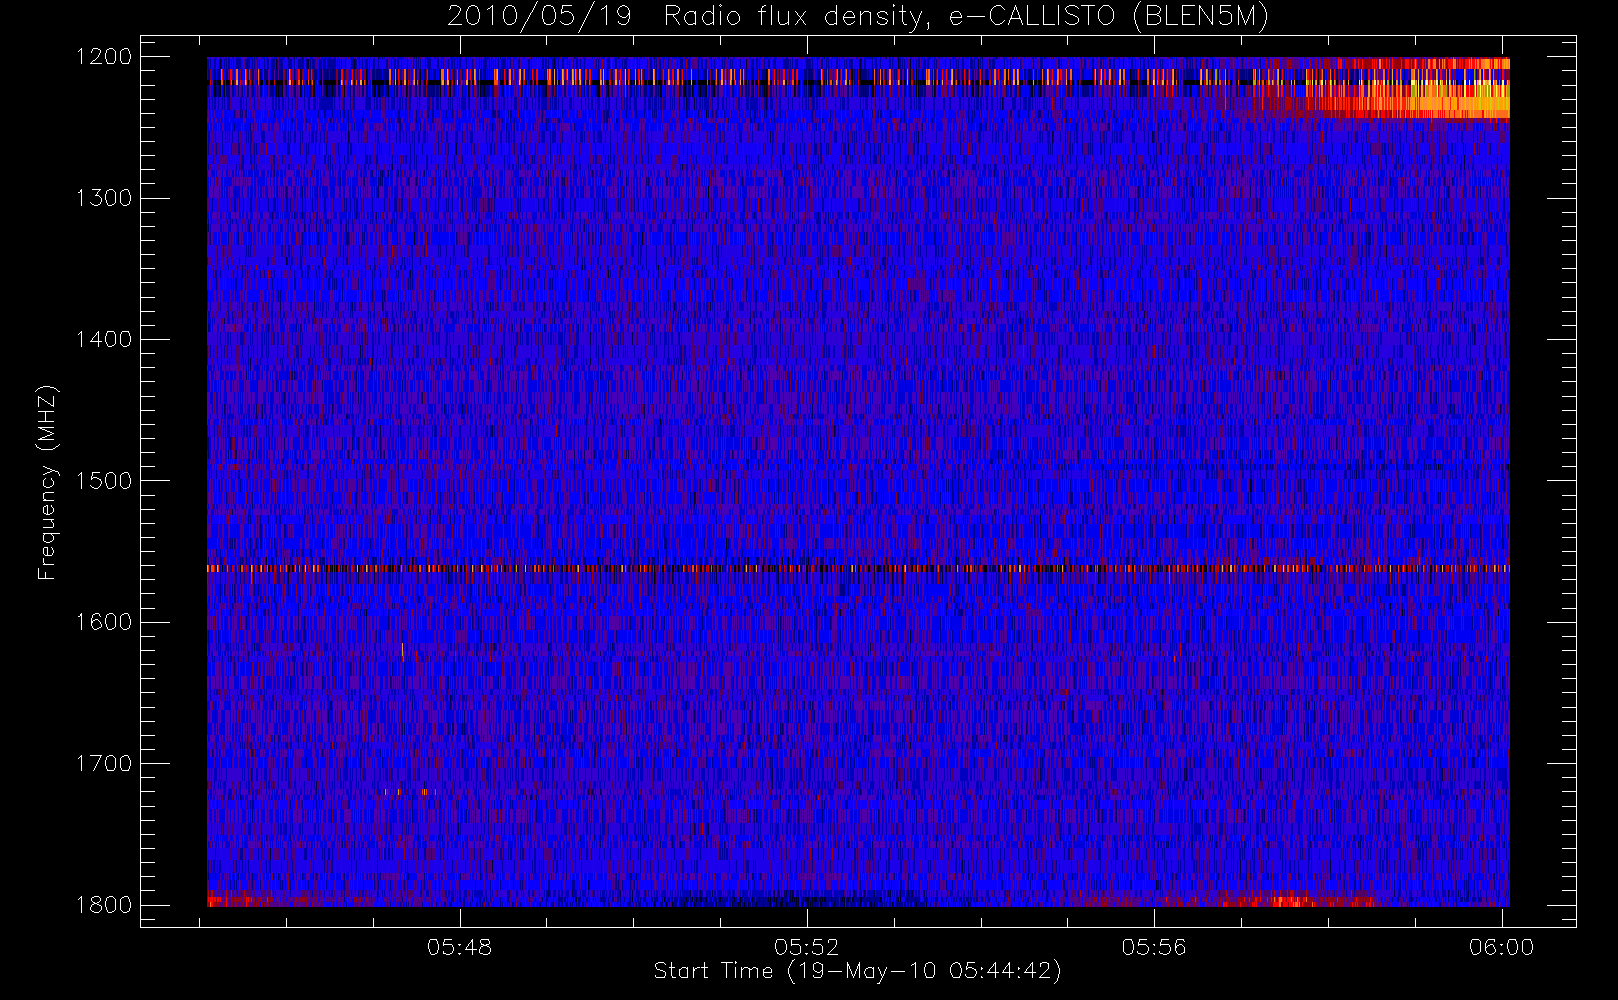The width and height of the screenshot is (1618, 1000).
Task: Click the 1500 frequency tick label
Action: click(104, 481)
